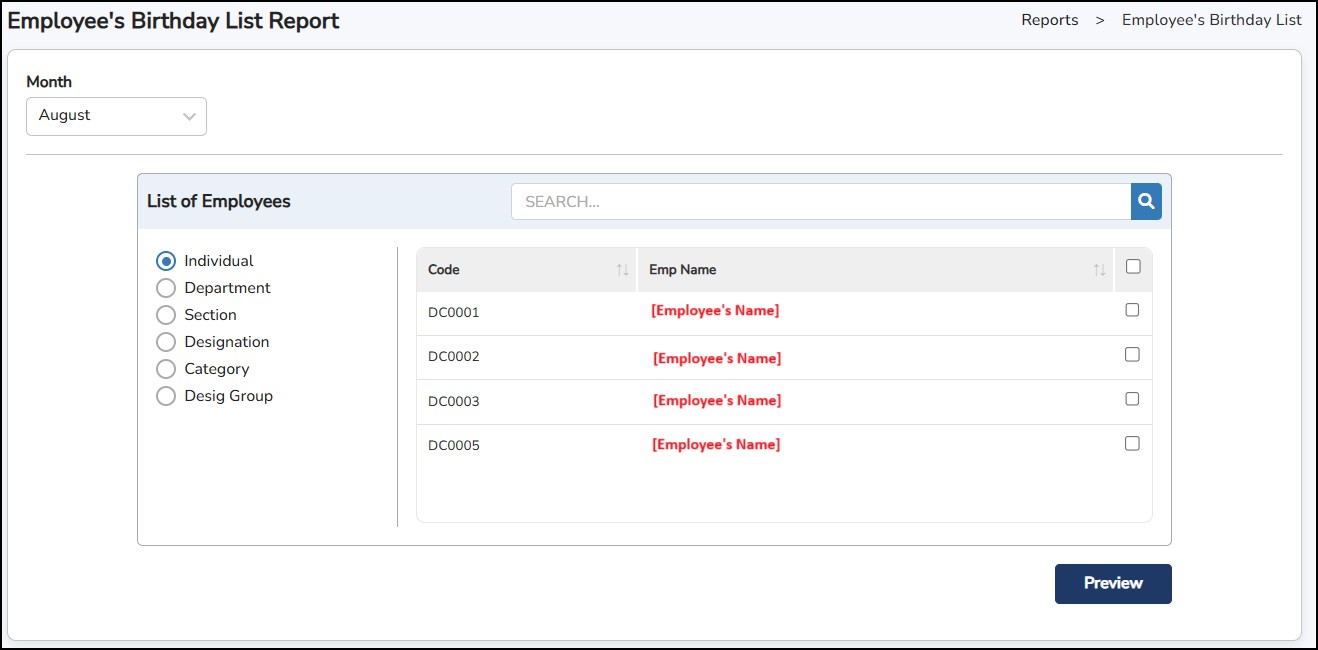Click the Employee's Birthday List breadcrumb

[1211, 20]
